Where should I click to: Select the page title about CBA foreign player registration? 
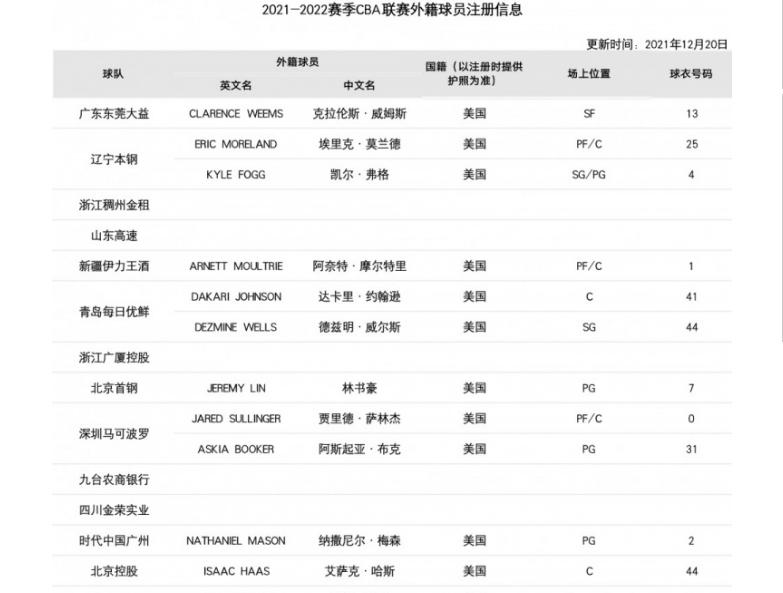[x=392, y=9]
